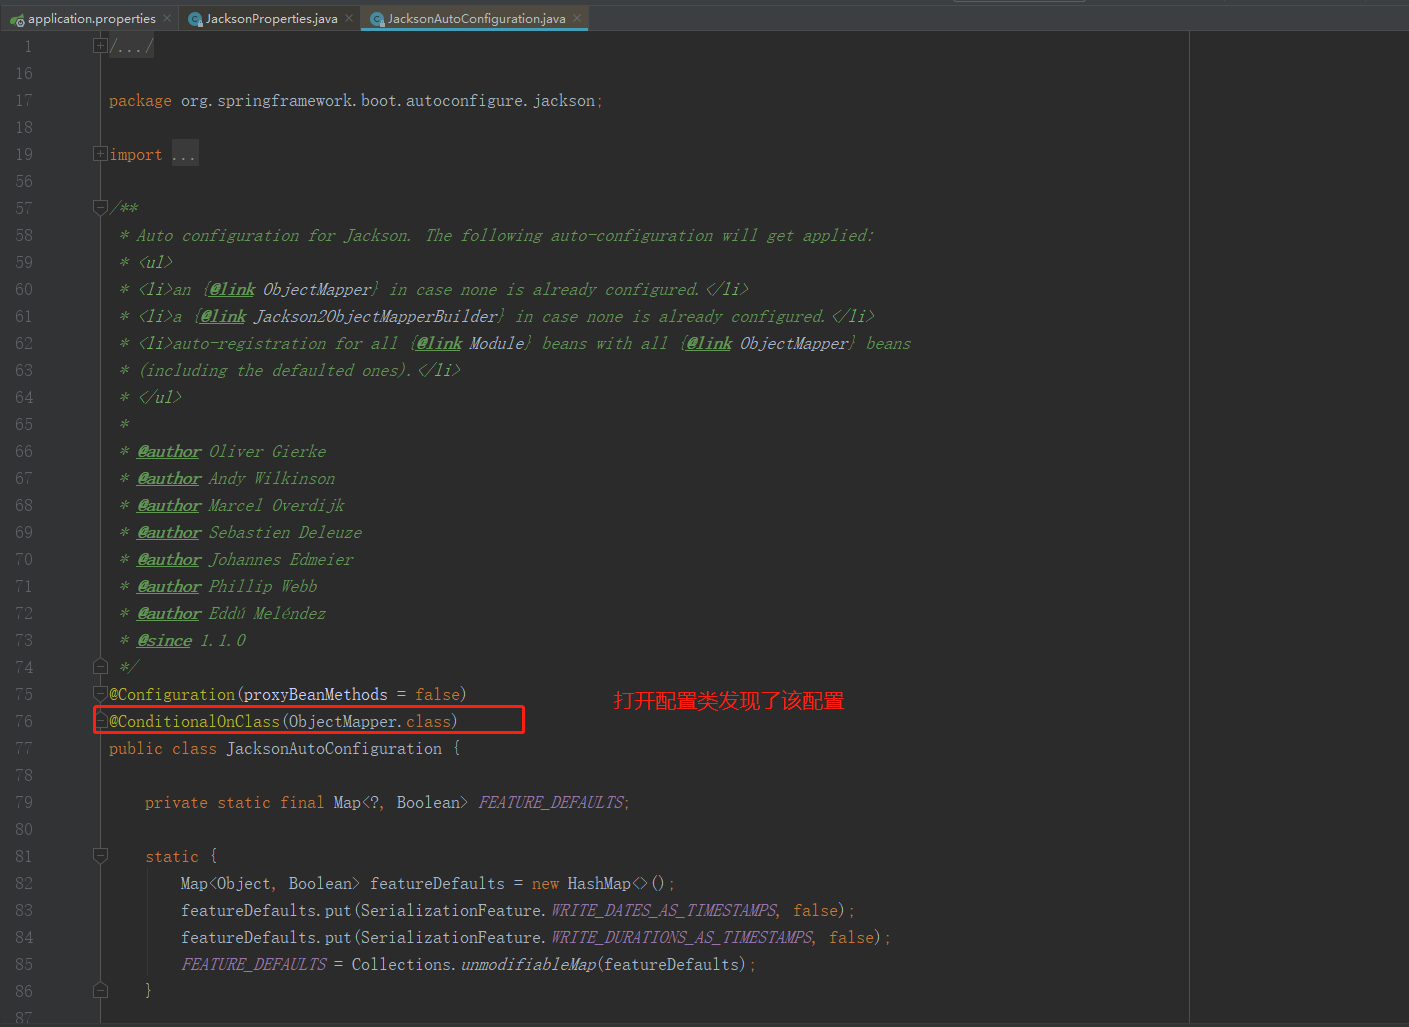1409x1027 pixels.
Task: Click WRITE_DURATIONS_AS_TIMESTAMPS on line 84
Action: click(682, 937)
